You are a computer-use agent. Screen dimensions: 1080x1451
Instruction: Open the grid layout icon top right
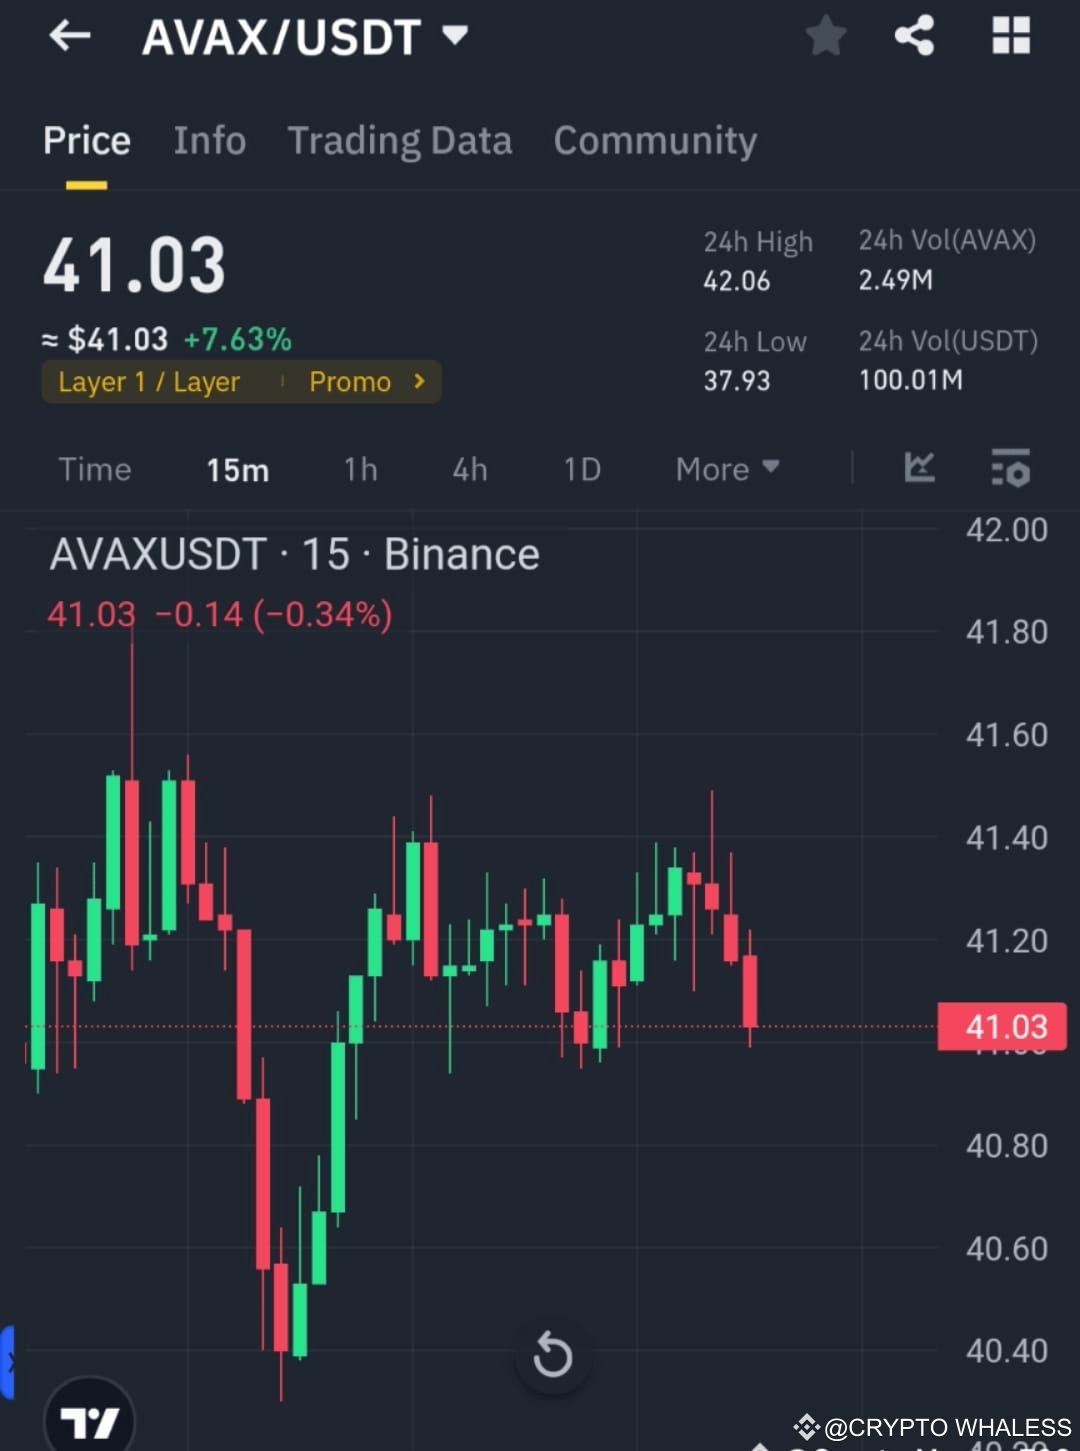point(1010,36)
